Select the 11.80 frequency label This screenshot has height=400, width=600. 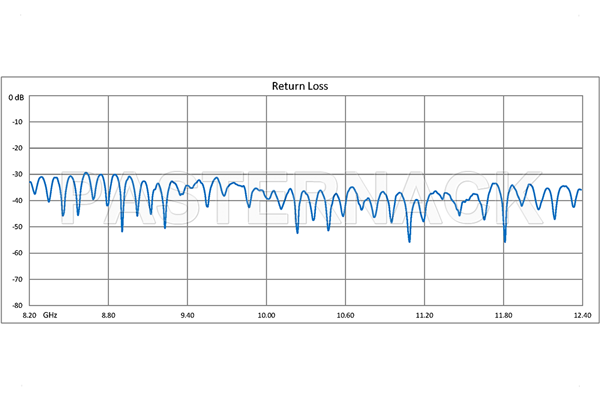503,315
